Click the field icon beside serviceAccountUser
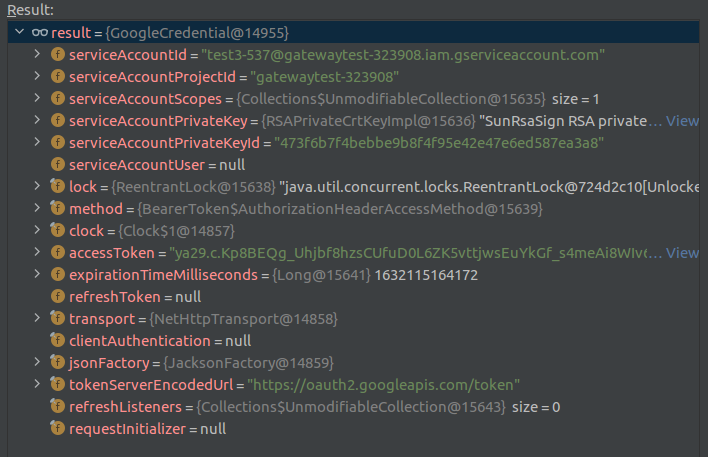This screenshot has height=457, width=708. (x=58, y=164)
